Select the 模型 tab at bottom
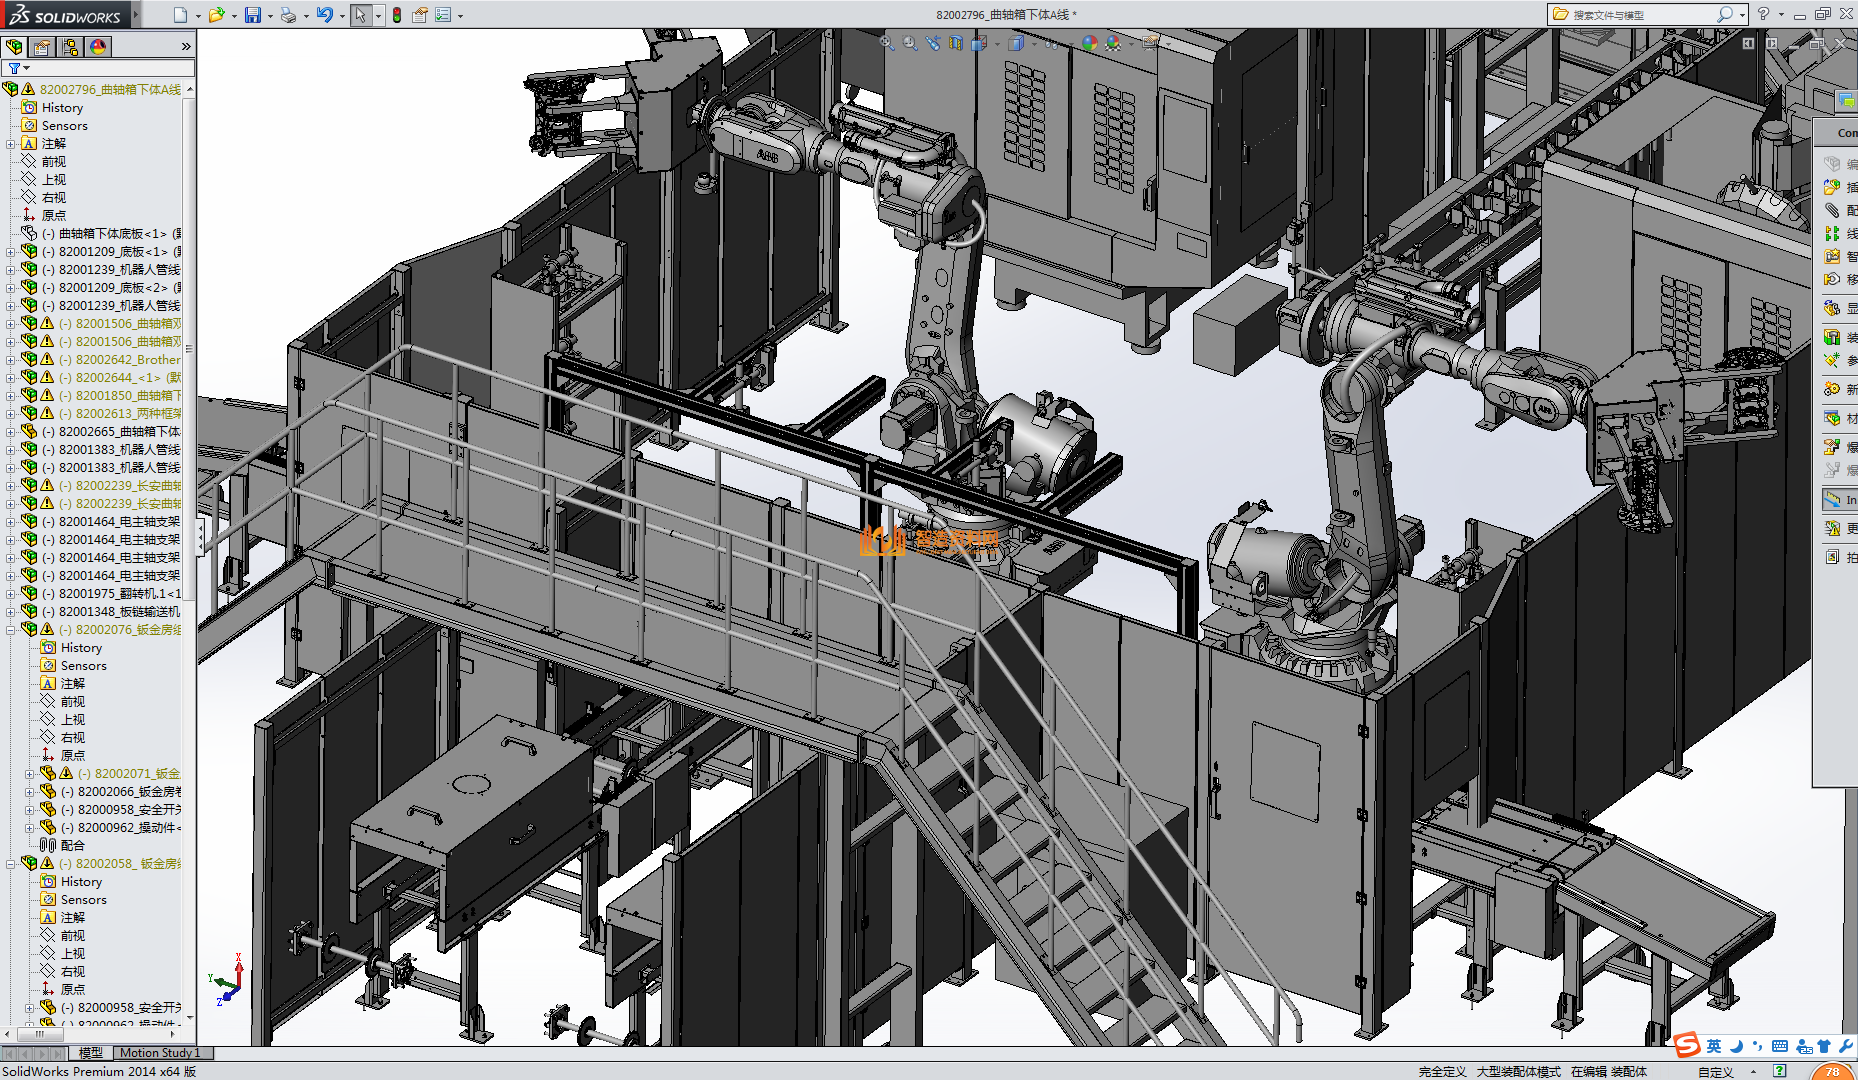The image size is (1858, 1080). (x=90, y=1053)
